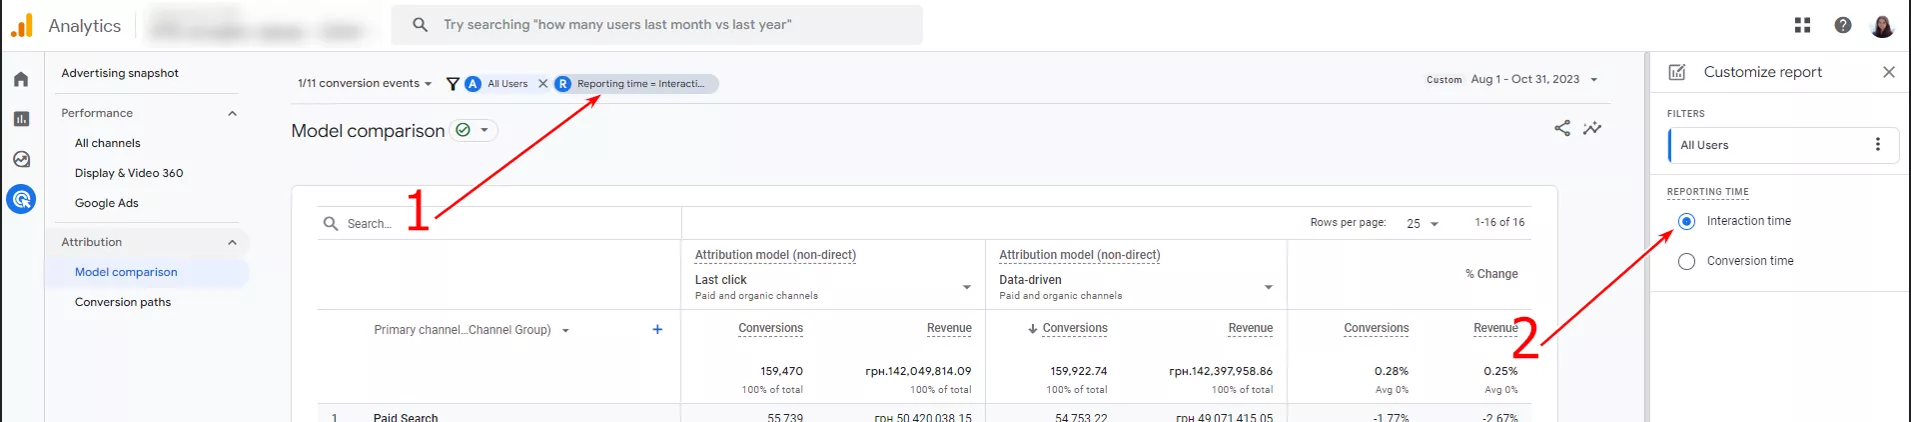Go to Google Ads performance report
This screenshot has width=1911, height=422.
tap(107, 203)
